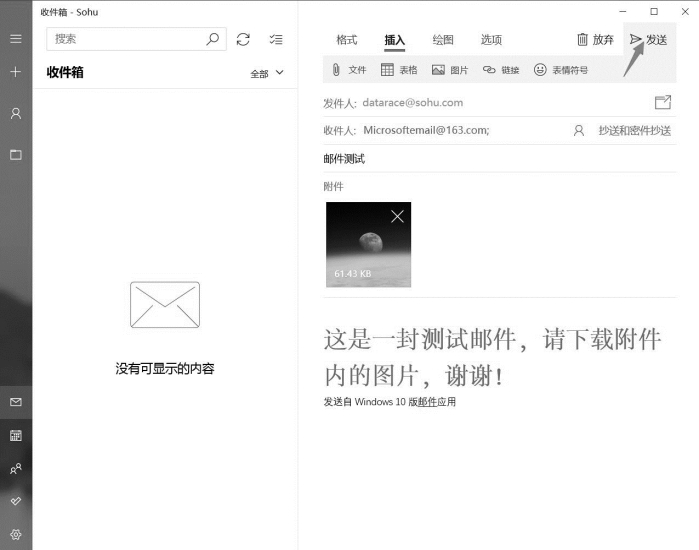Click into message body text

point(492,357)
